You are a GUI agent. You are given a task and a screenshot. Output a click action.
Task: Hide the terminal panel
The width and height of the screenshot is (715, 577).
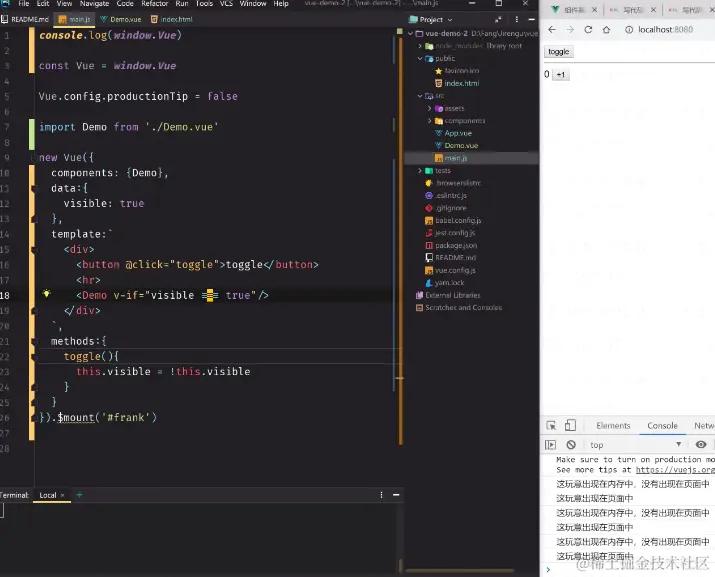[396, 495]
